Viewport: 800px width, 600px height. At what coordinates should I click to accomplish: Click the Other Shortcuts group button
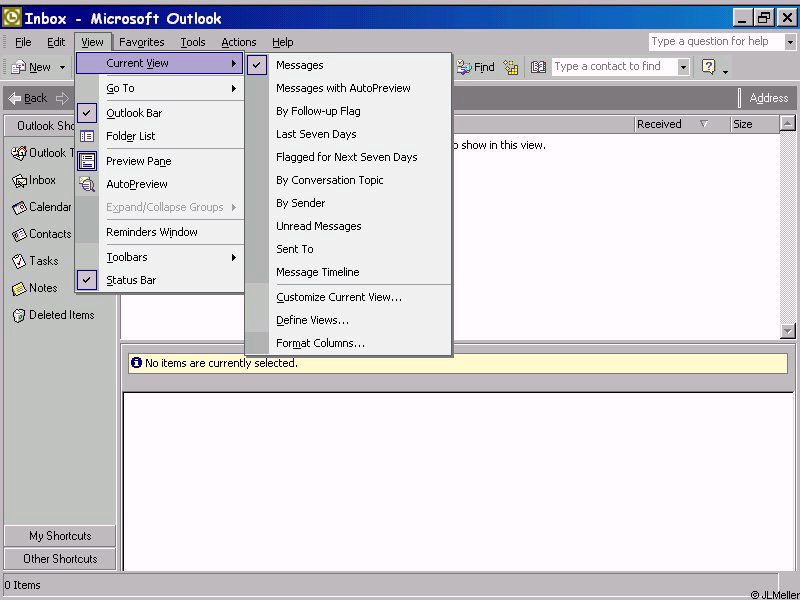click(x=60, y=559)
